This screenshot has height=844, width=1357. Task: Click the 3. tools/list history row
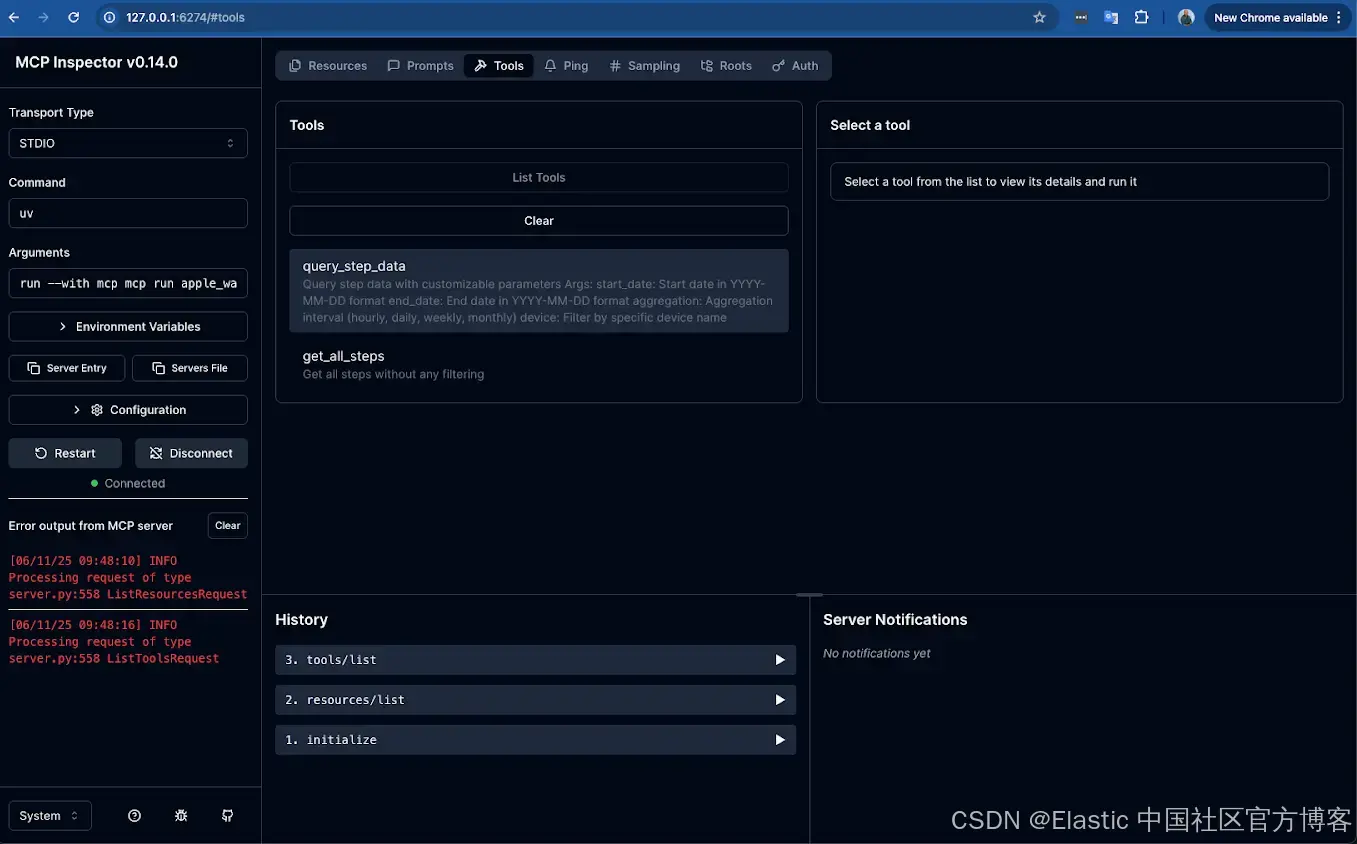[535, 660]
